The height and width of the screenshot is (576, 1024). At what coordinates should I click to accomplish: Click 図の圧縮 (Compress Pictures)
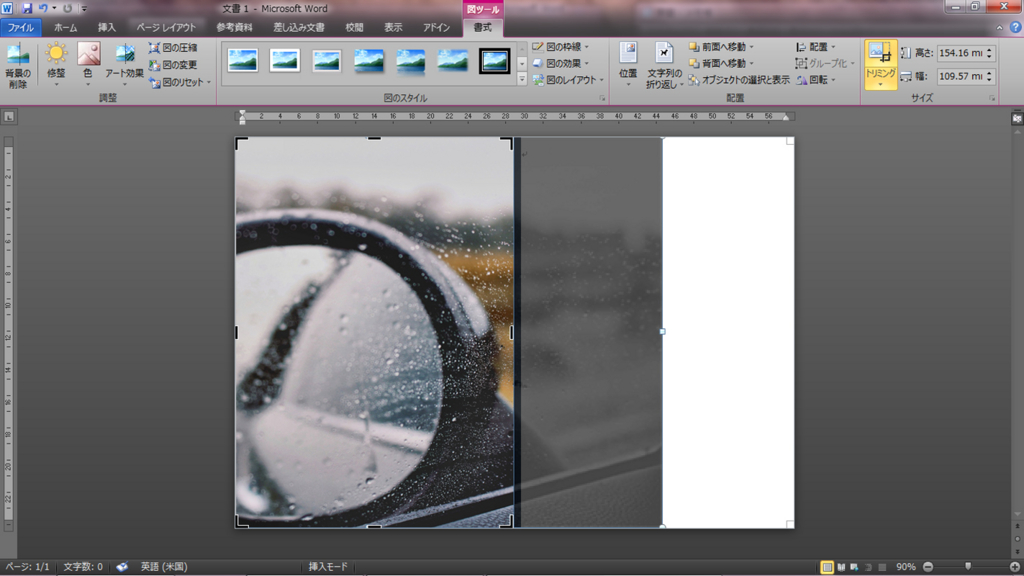[173, 48]
